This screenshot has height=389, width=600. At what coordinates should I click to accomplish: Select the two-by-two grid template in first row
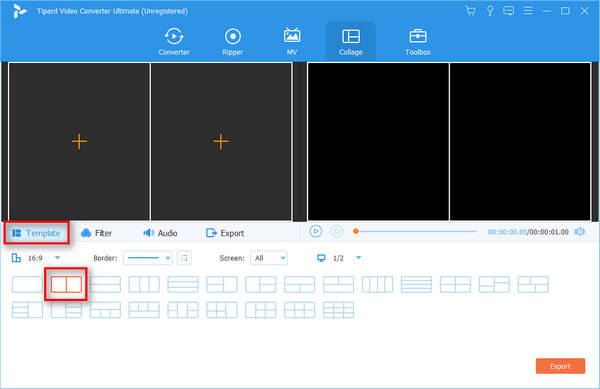coord(455,285)
